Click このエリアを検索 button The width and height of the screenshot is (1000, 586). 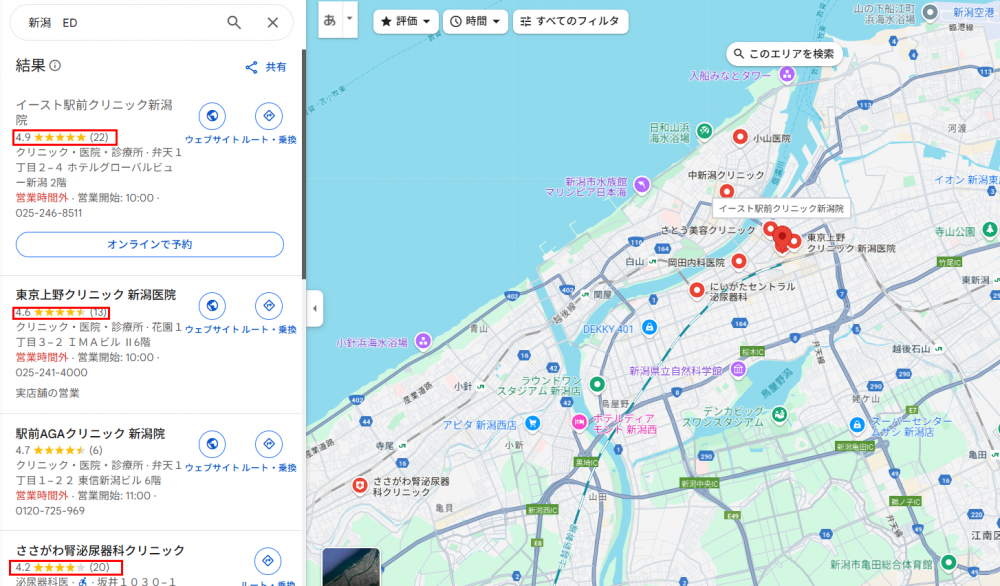783,54
